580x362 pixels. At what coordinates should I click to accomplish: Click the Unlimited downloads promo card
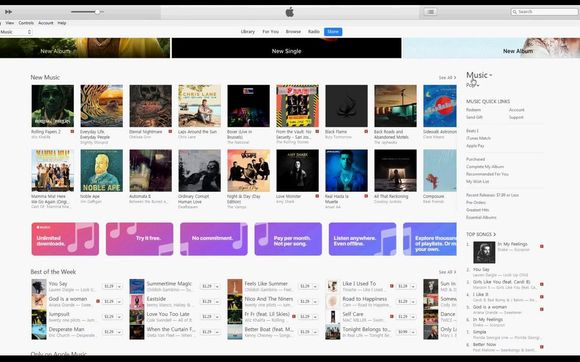point(65,239)
